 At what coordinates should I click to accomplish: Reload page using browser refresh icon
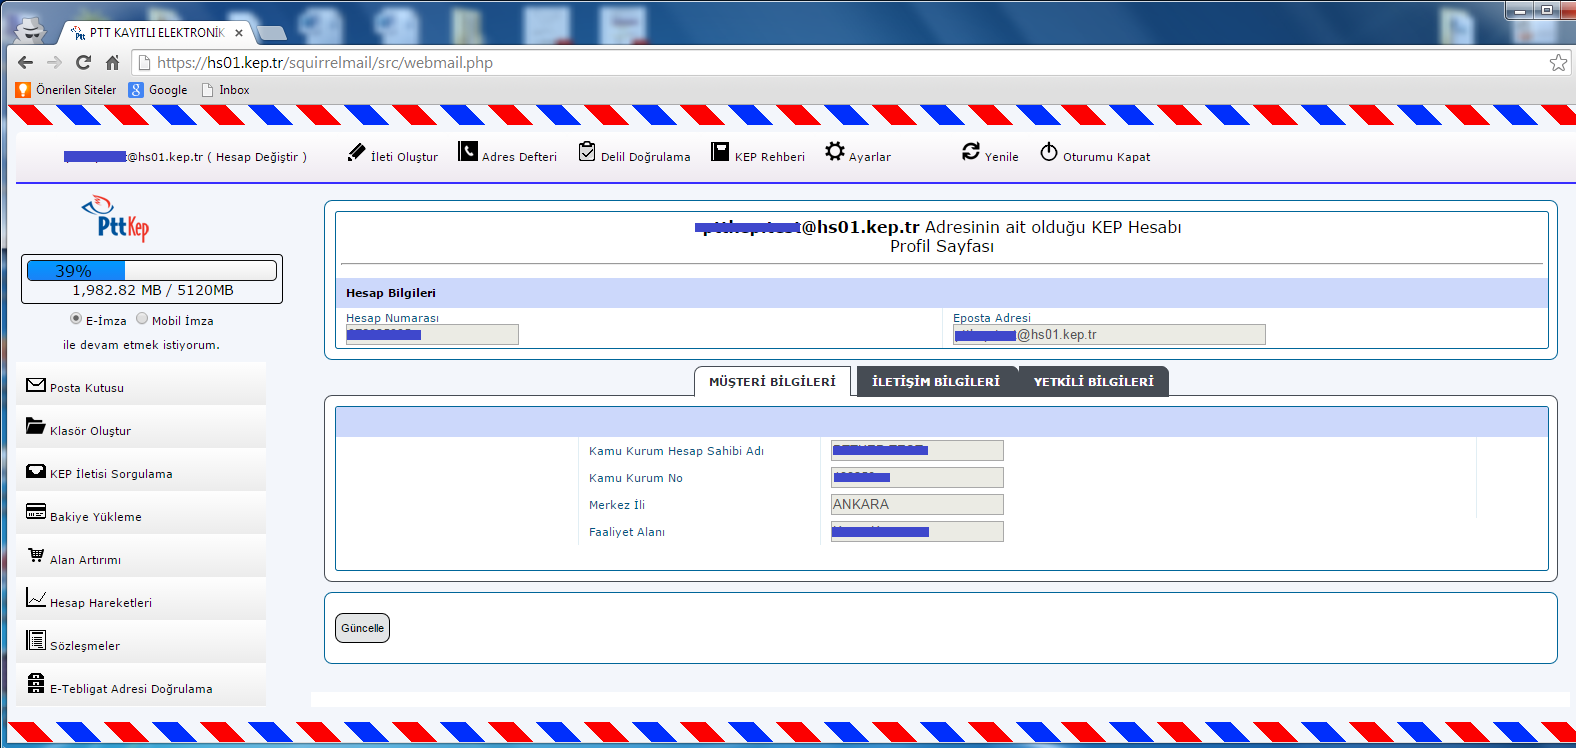point(83,62)
